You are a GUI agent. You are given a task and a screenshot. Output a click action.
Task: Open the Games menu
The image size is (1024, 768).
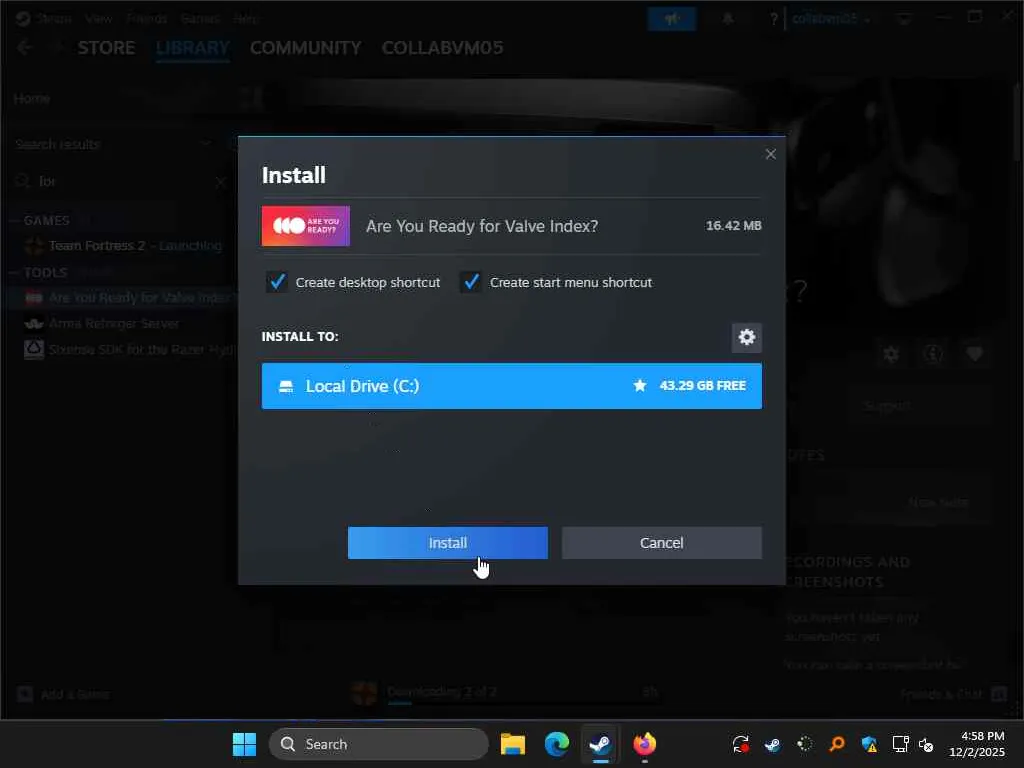(200, 18)
